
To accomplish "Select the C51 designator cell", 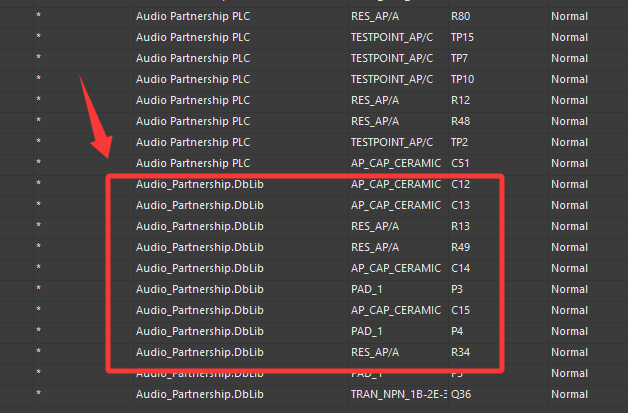I will 498,163.
